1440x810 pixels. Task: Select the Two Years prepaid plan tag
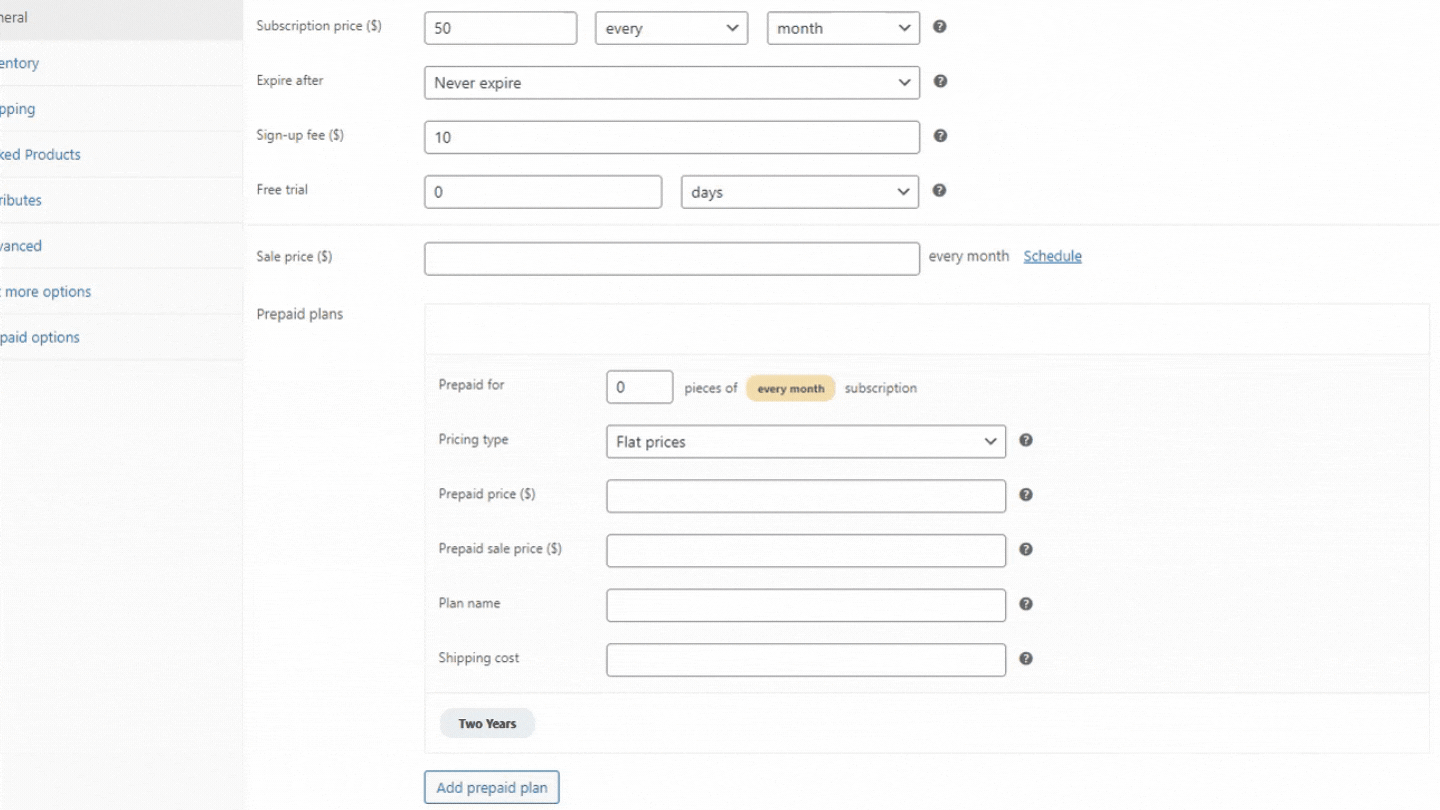487,724
